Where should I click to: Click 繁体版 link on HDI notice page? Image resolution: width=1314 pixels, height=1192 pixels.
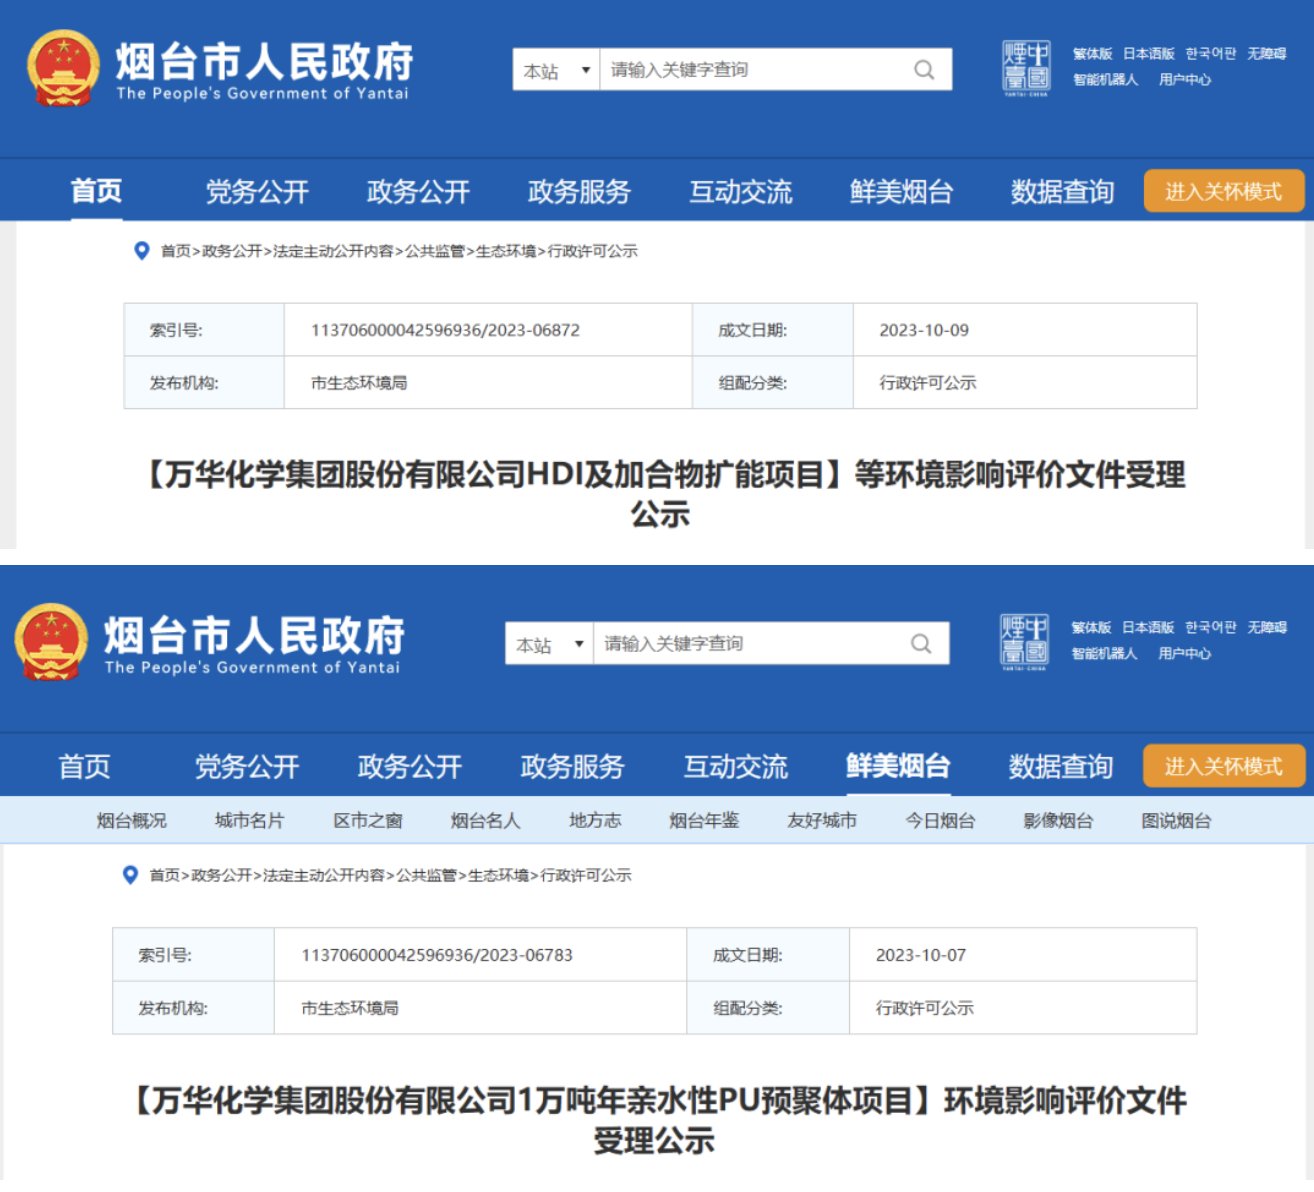(1092, 54)
